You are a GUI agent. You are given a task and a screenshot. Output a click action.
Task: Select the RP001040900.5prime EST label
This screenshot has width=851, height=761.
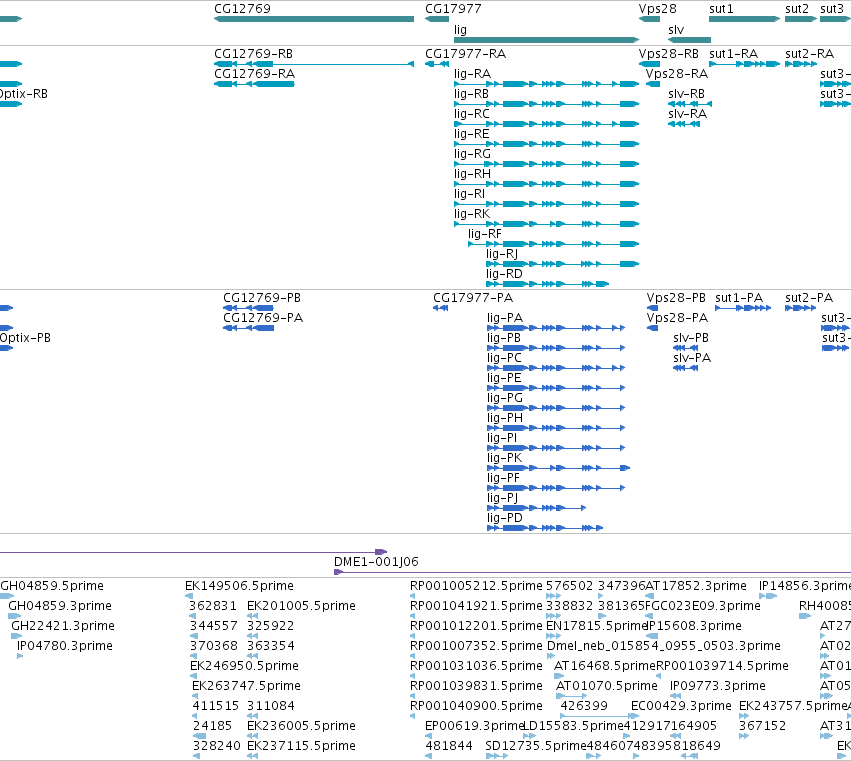click(x=476, y=706)
